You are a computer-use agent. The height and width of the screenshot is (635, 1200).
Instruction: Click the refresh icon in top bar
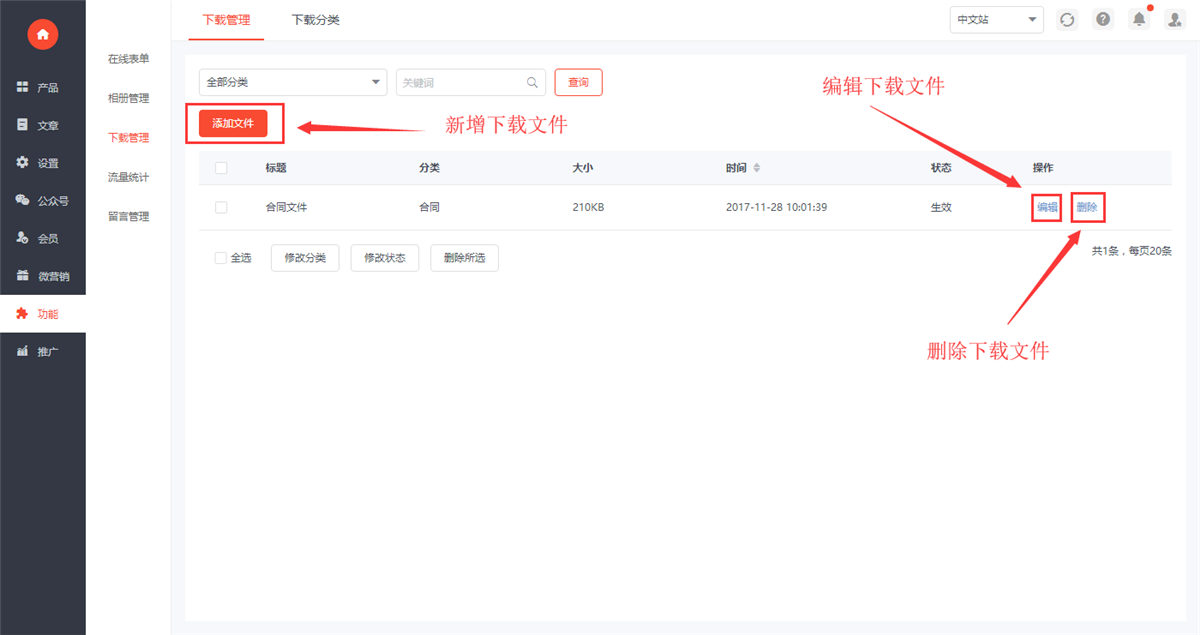point(1067,20)
